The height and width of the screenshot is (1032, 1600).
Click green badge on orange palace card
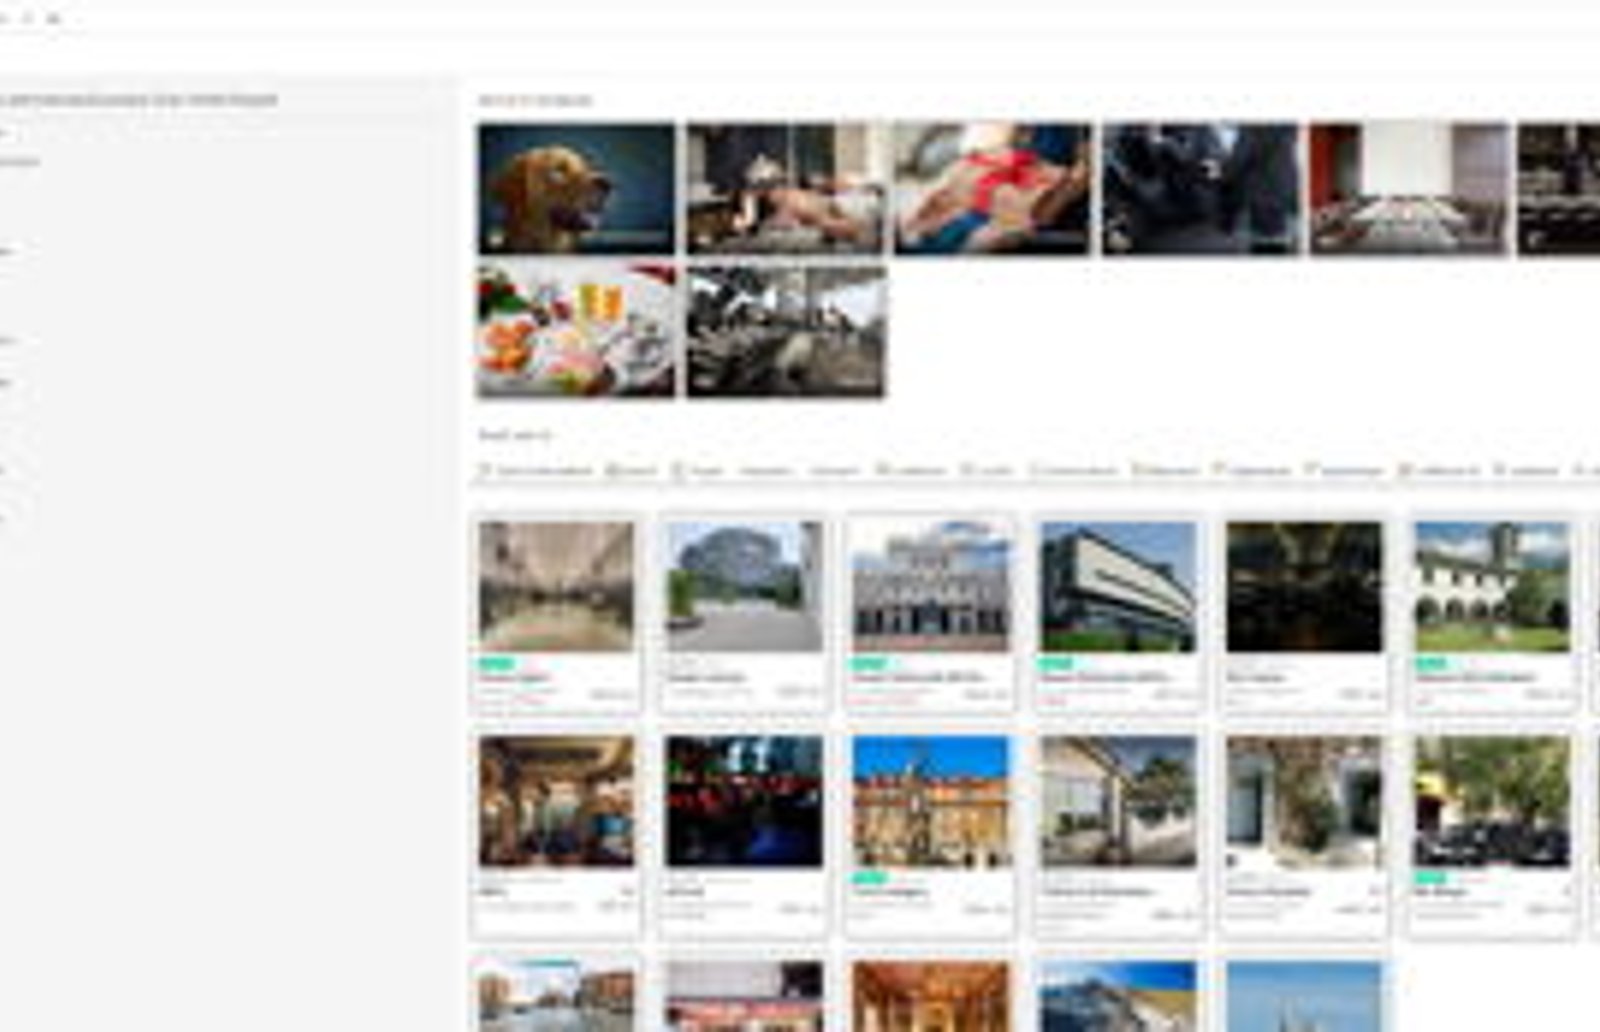tap(869, 878)
